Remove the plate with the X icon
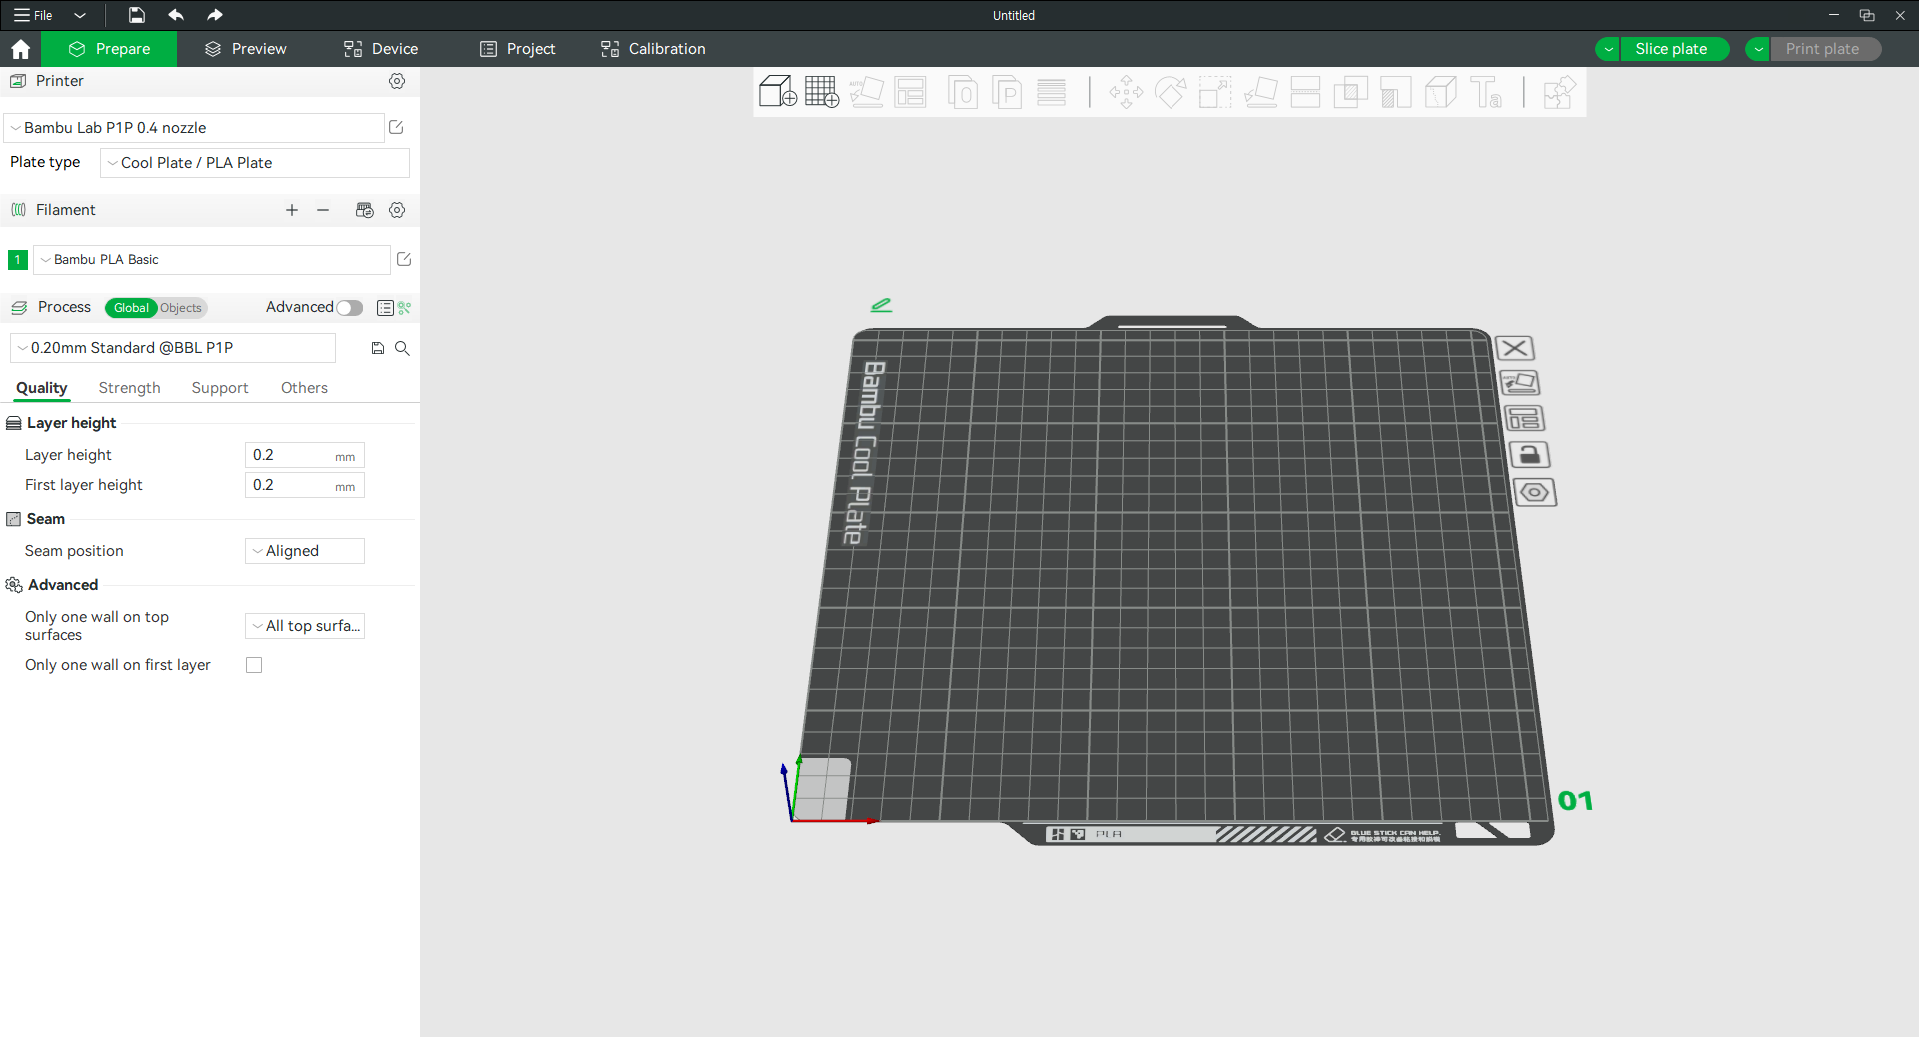 click(x=1515, y=348)
